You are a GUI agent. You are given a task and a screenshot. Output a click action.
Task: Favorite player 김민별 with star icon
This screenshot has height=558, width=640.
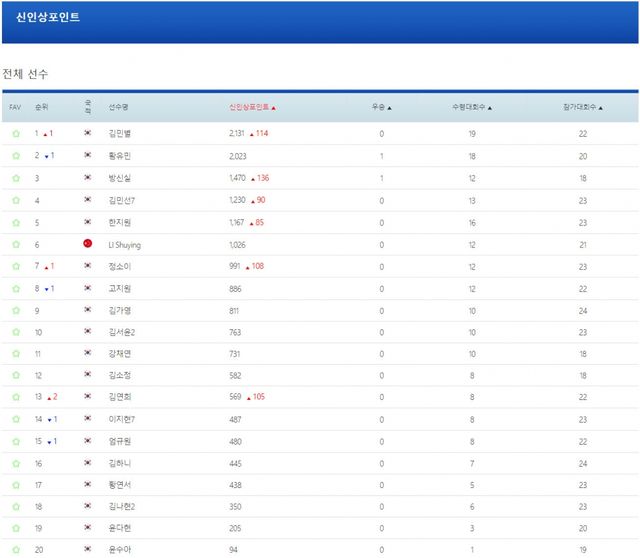click(x=15, y=134)
